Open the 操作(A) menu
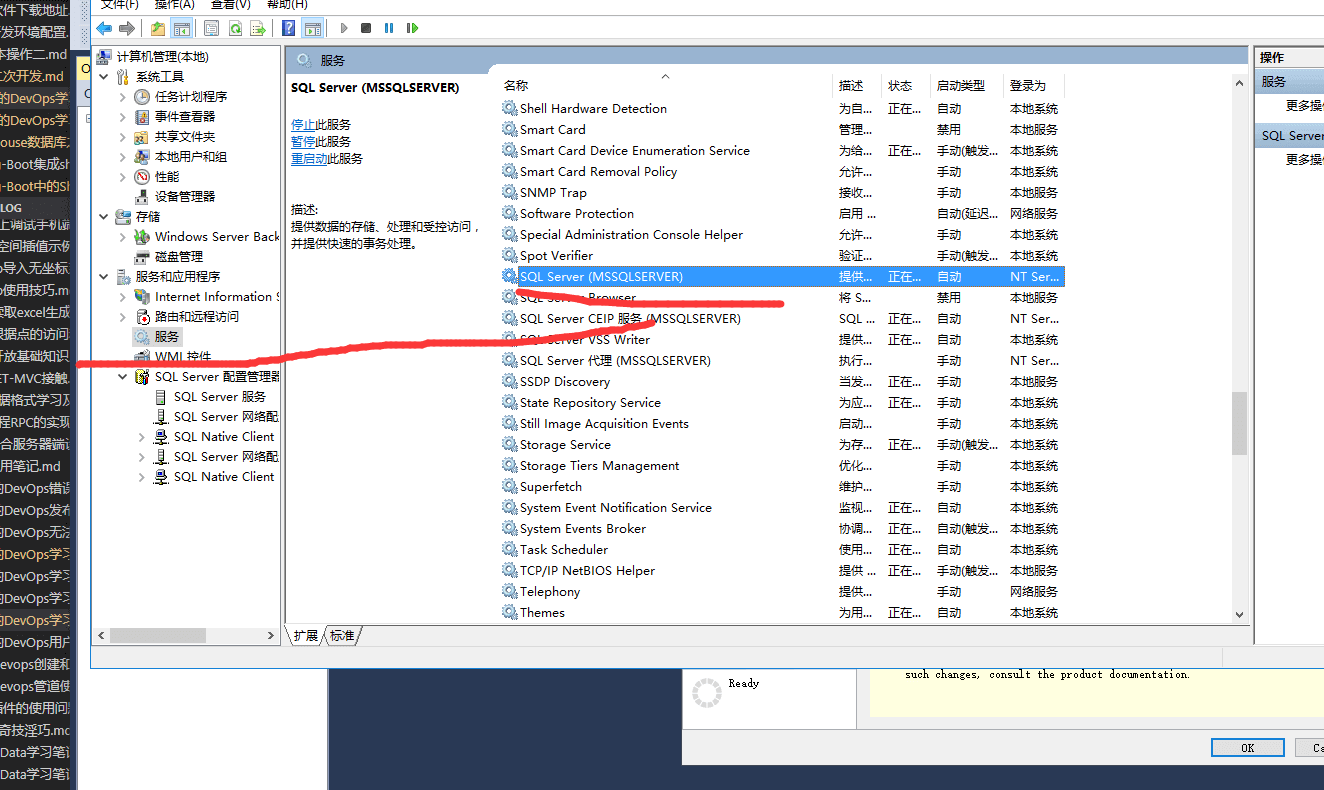 (174, 5)
